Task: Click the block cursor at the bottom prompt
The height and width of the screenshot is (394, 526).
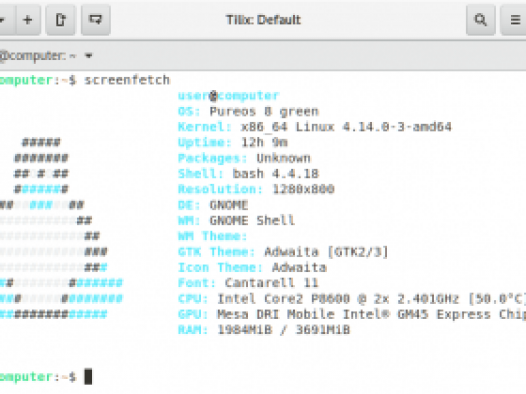Action: (x=88, y=377)
